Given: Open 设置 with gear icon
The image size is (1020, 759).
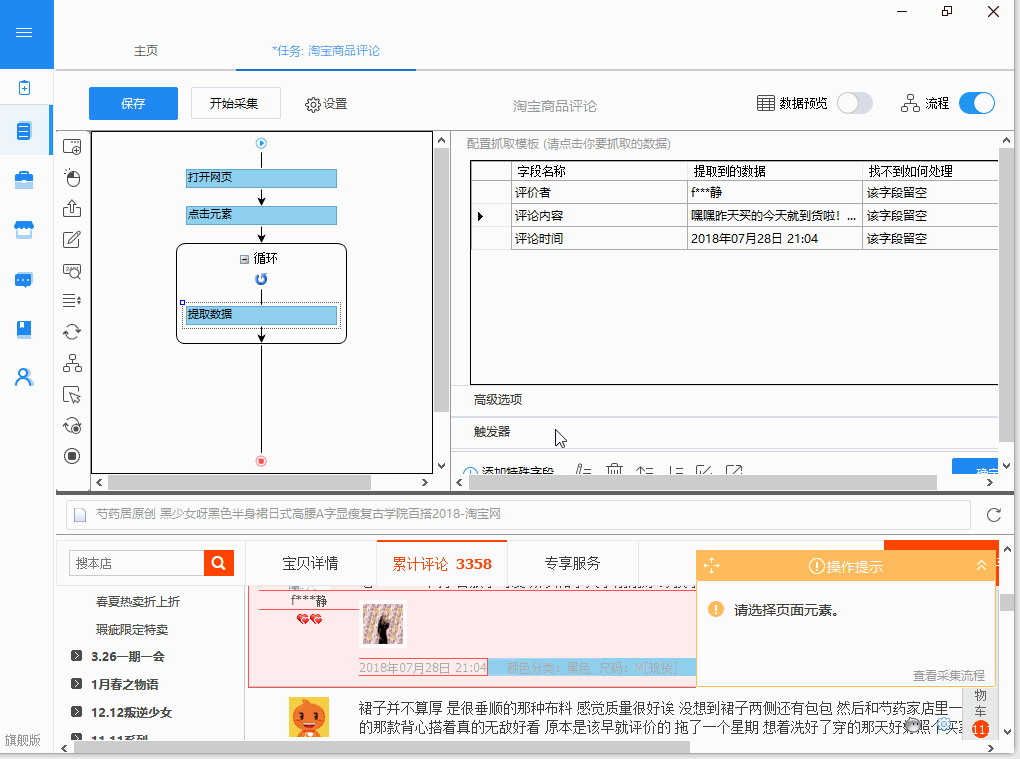Looking at the screenshot, I should tap(326, 104).
